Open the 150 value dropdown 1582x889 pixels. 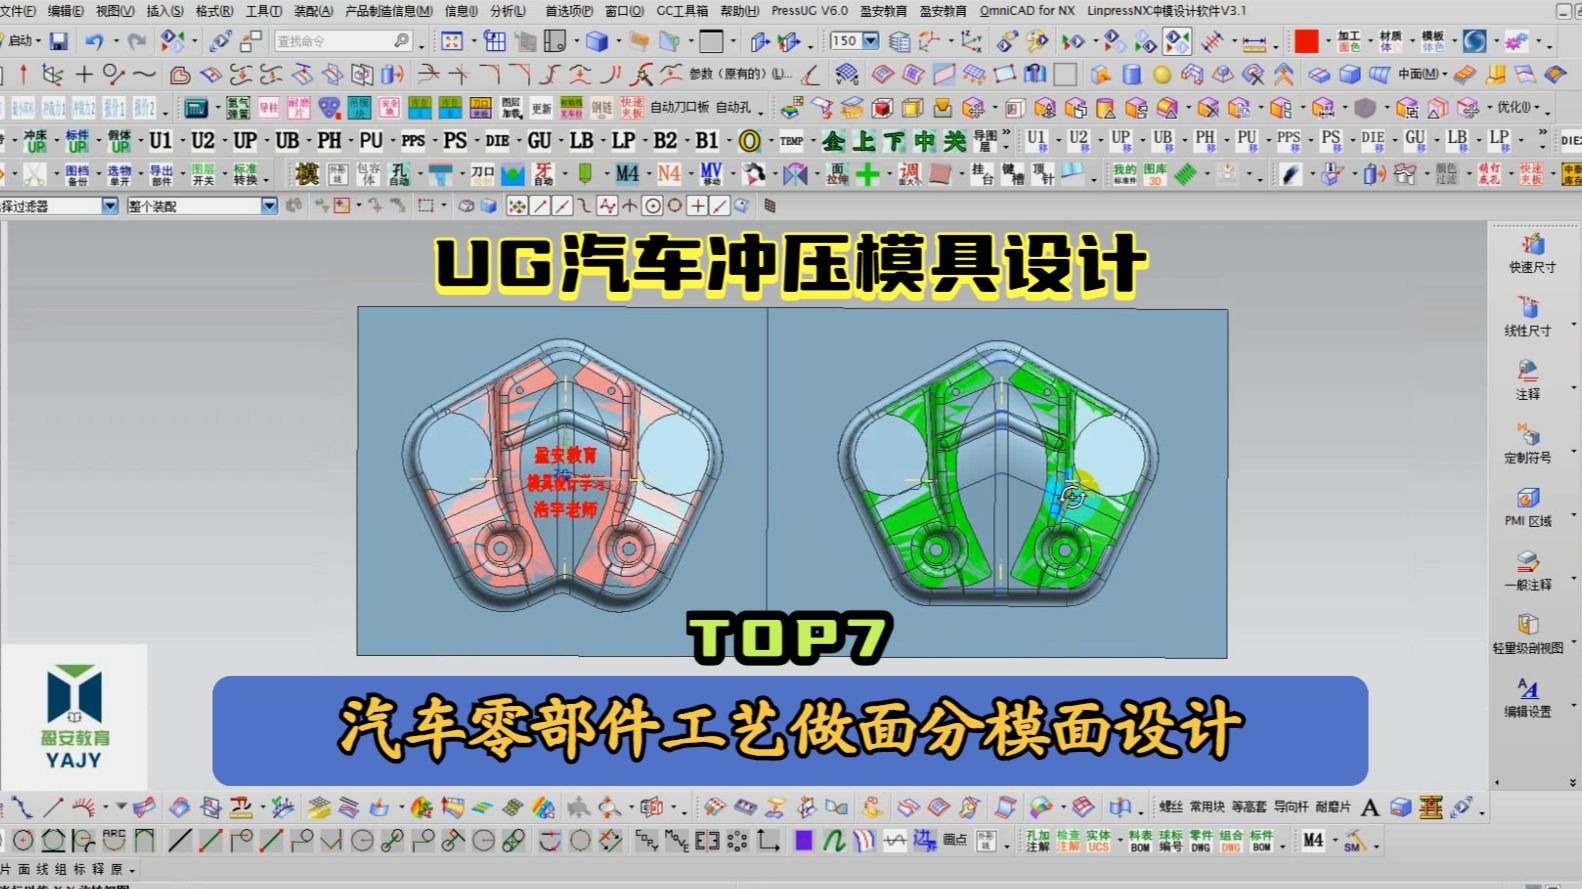click(x=871, y=41)
